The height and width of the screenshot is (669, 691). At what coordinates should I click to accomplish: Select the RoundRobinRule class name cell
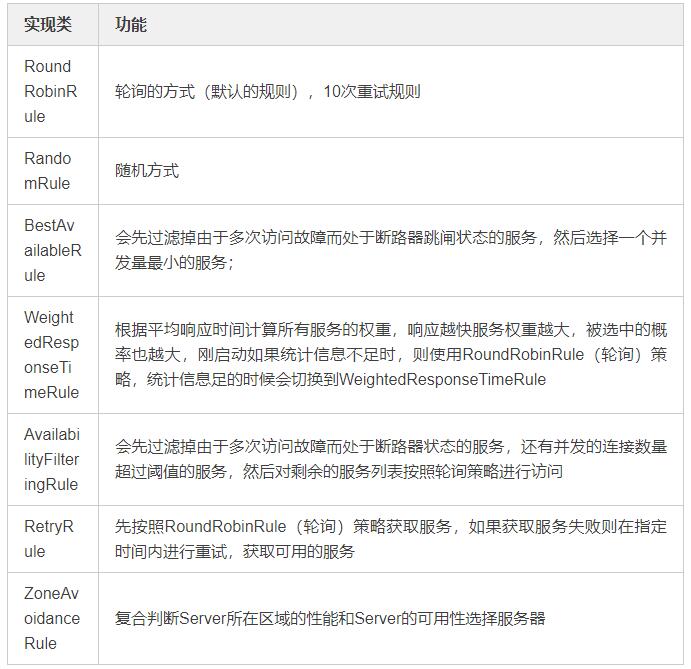pos(49,91)
